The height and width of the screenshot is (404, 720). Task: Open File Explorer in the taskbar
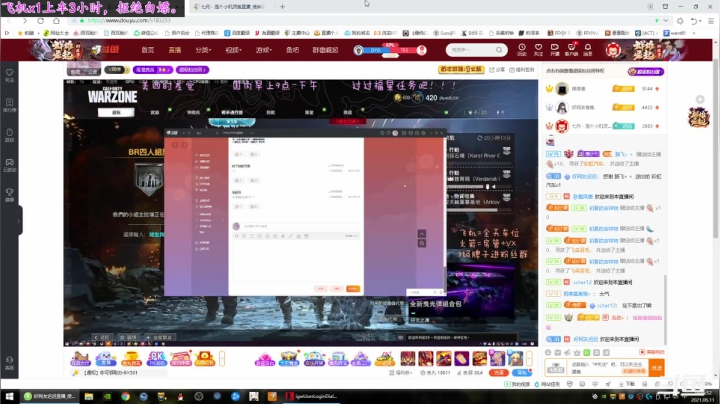coord(89,396)
